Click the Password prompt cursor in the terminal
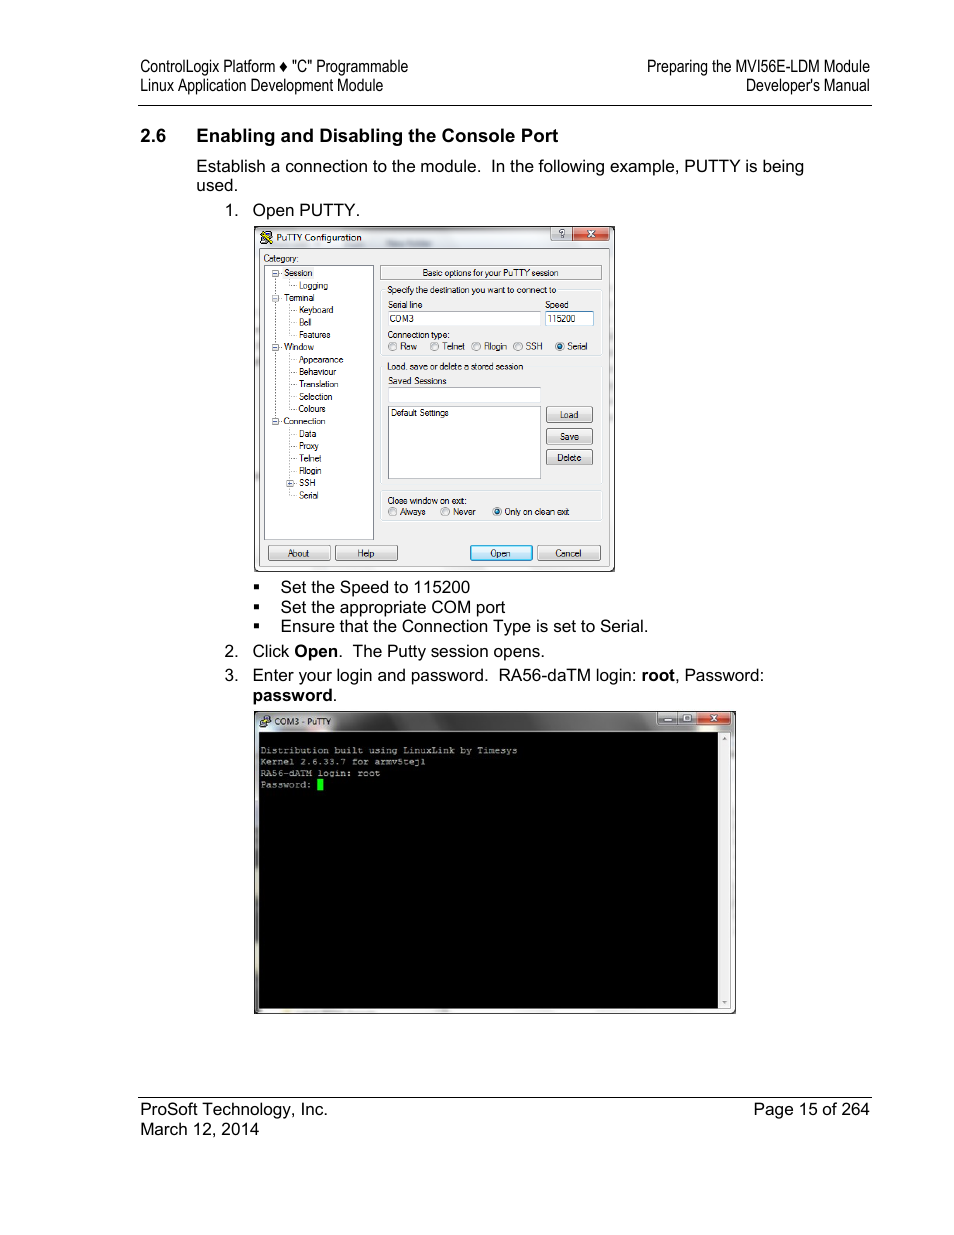Image resolution: width=954 pixels, height=1235 pixels. point(320,785)
